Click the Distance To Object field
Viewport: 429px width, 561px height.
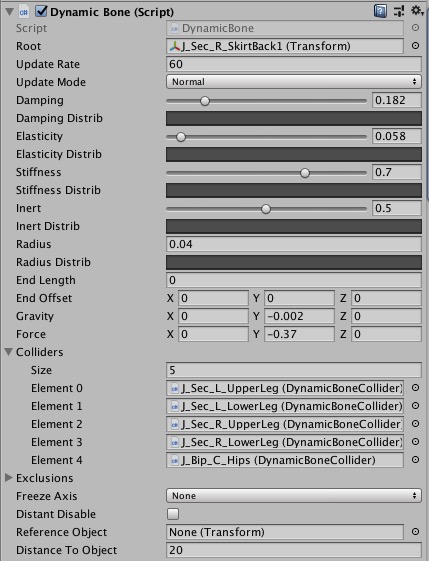click(x=294, y=550)
